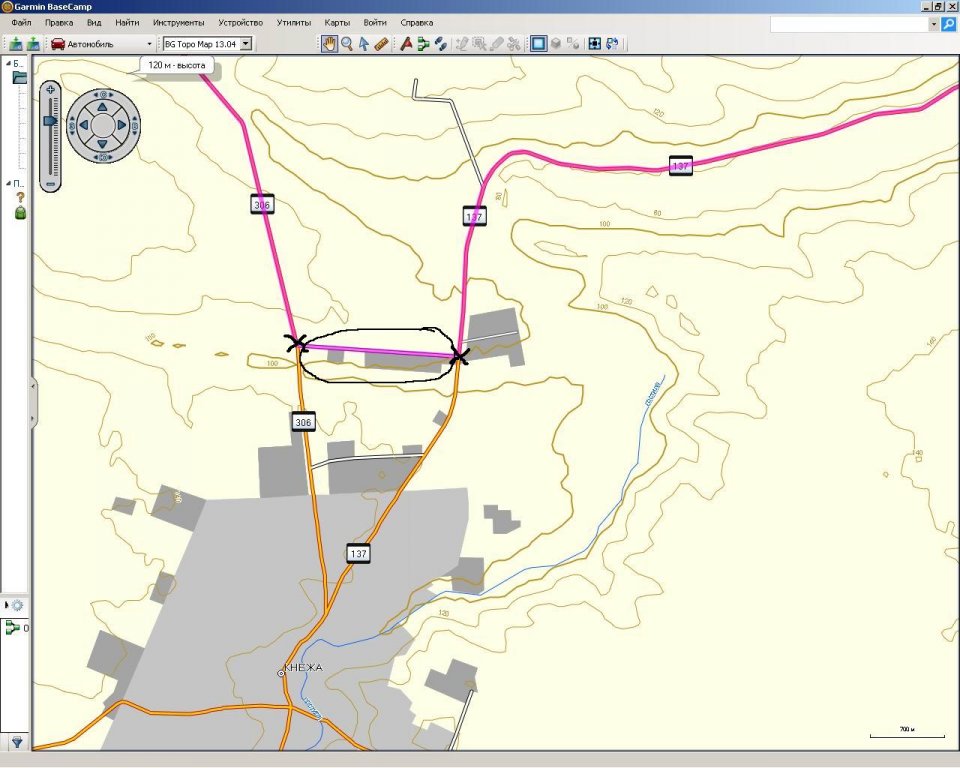Open the Найти menu

coord(127,23)
